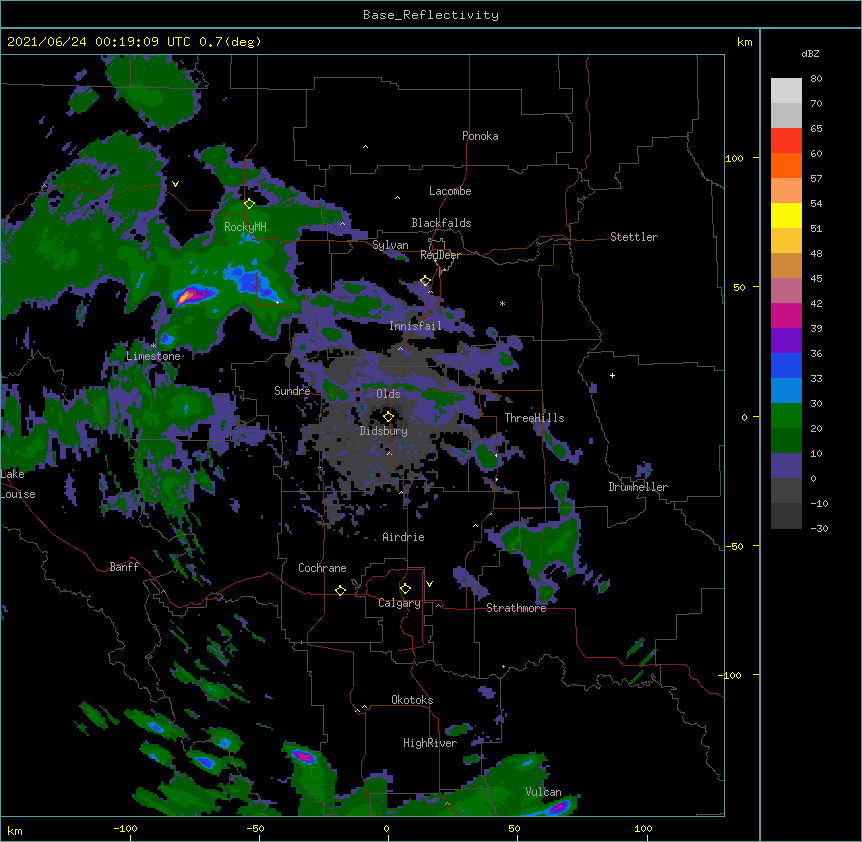
Task: Click the Strathmore label
Action: point(516,608)
